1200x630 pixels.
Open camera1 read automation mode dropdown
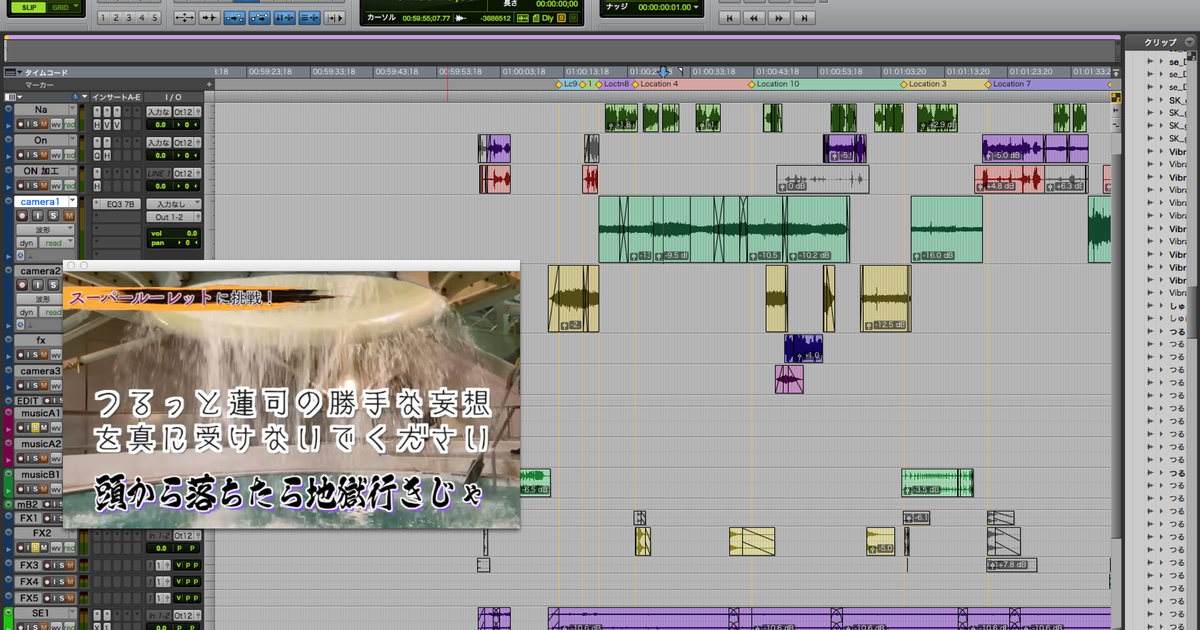[57, 243]
